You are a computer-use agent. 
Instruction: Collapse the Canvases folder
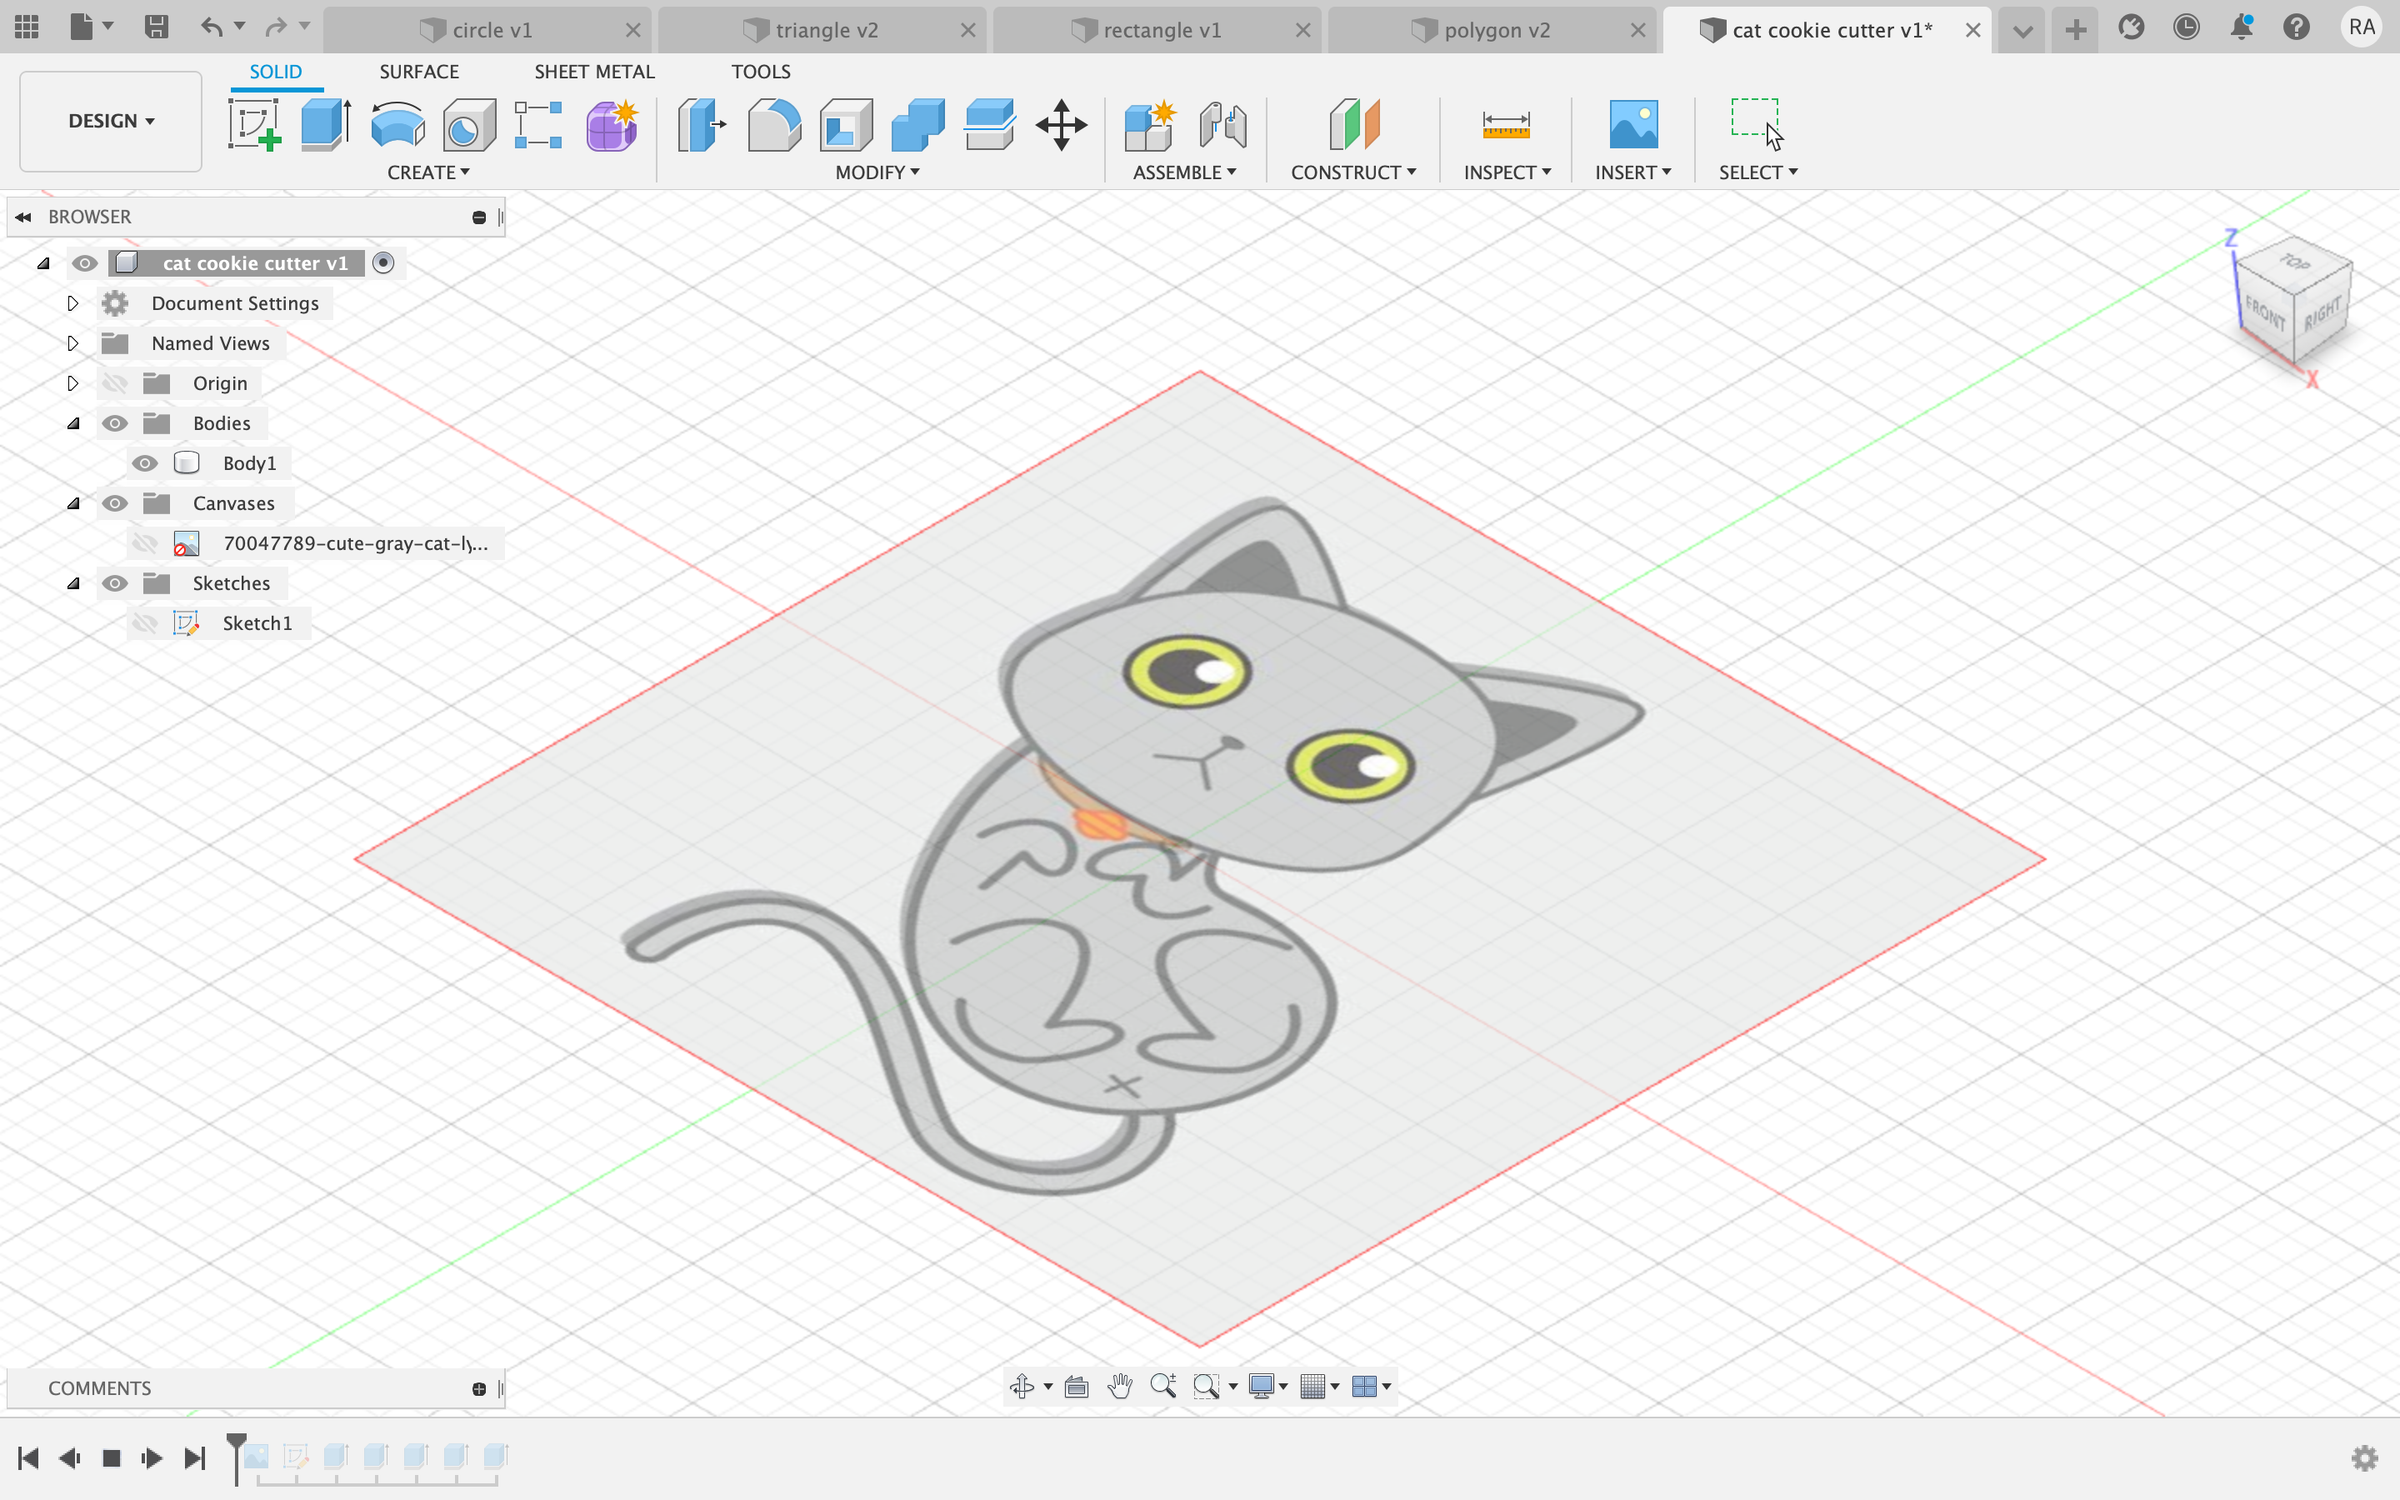click(73, 503)
